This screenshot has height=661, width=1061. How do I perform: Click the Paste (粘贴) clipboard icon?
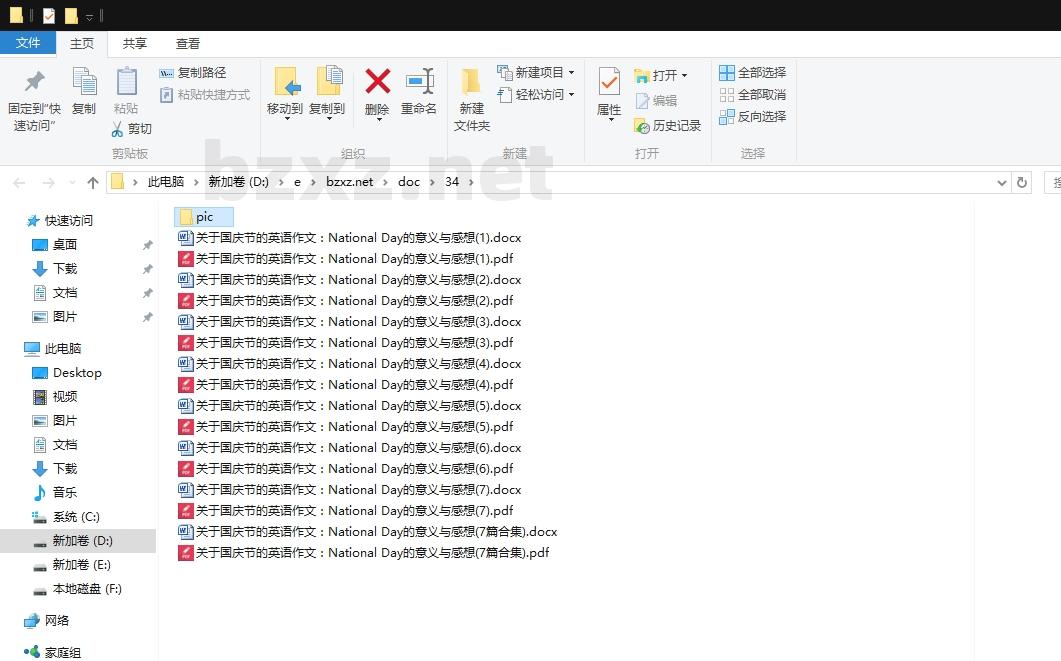(126, 82)
